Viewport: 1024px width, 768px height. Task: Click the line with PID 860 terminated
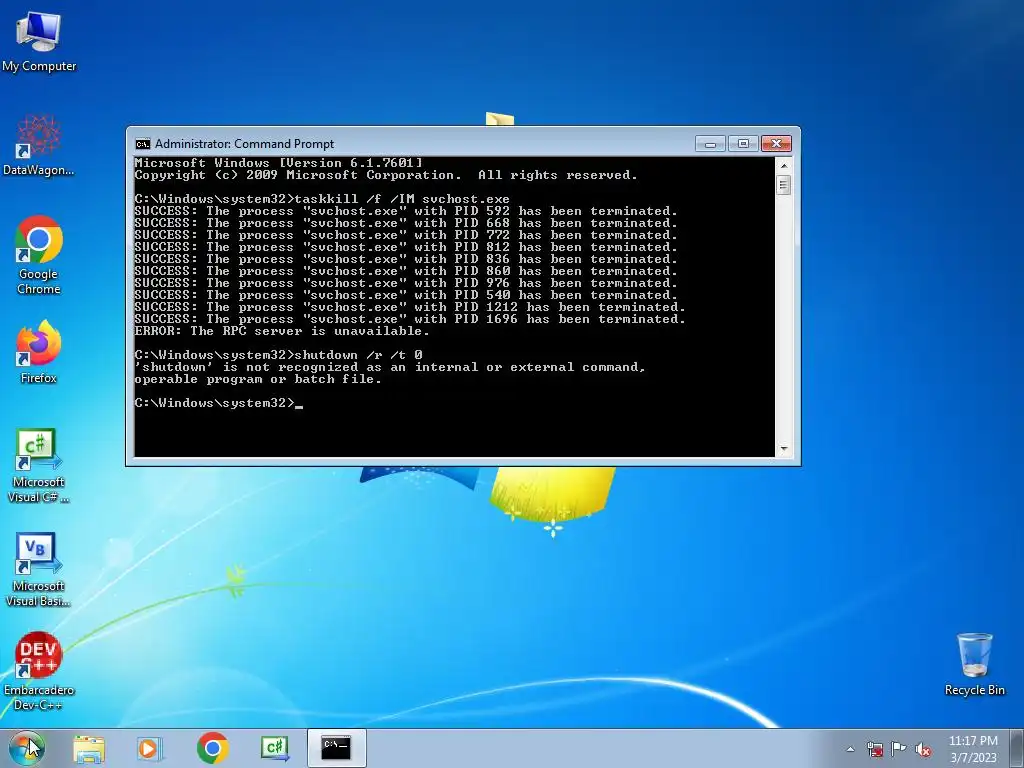click(406, 271)
